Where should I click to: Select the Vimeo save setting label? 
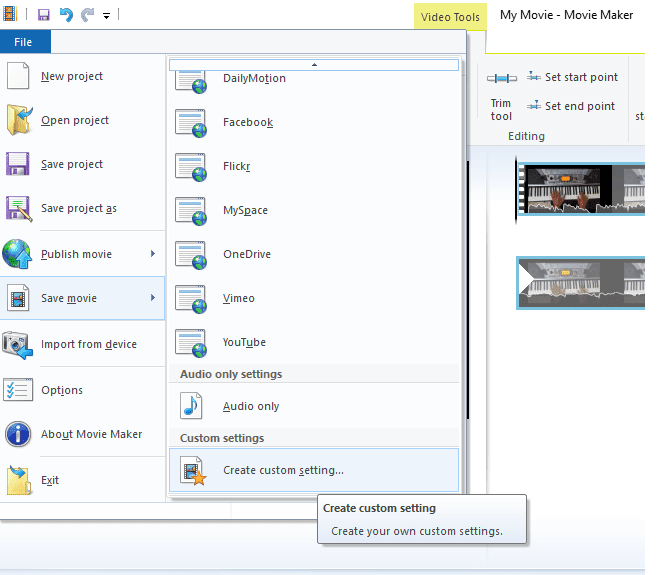pos(238,298)
